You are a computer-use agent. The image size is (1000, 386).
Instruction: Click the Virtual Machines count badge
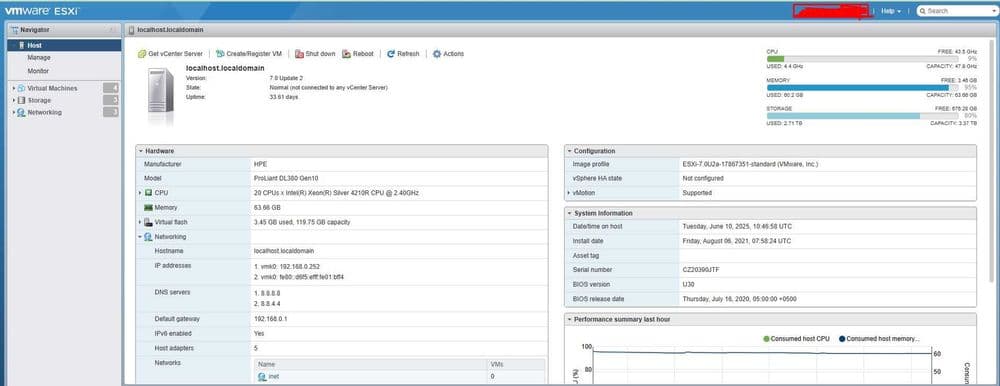coord(111,88)
